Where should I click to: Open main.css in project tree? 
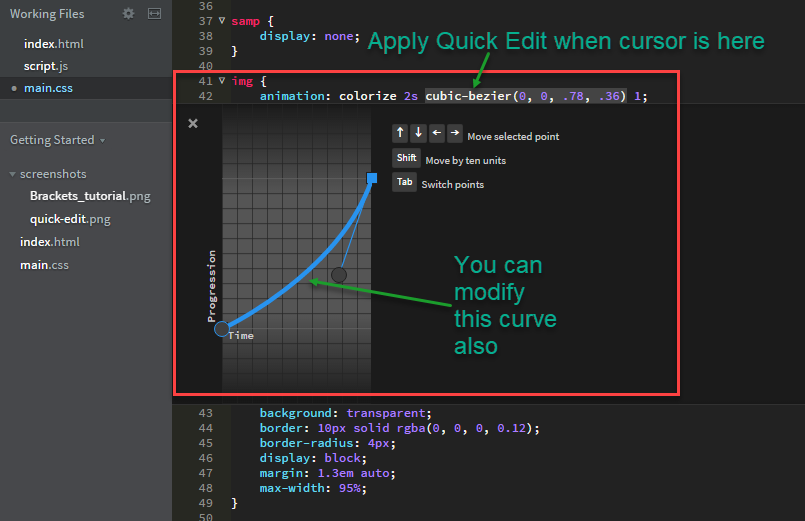coord(44,265)
